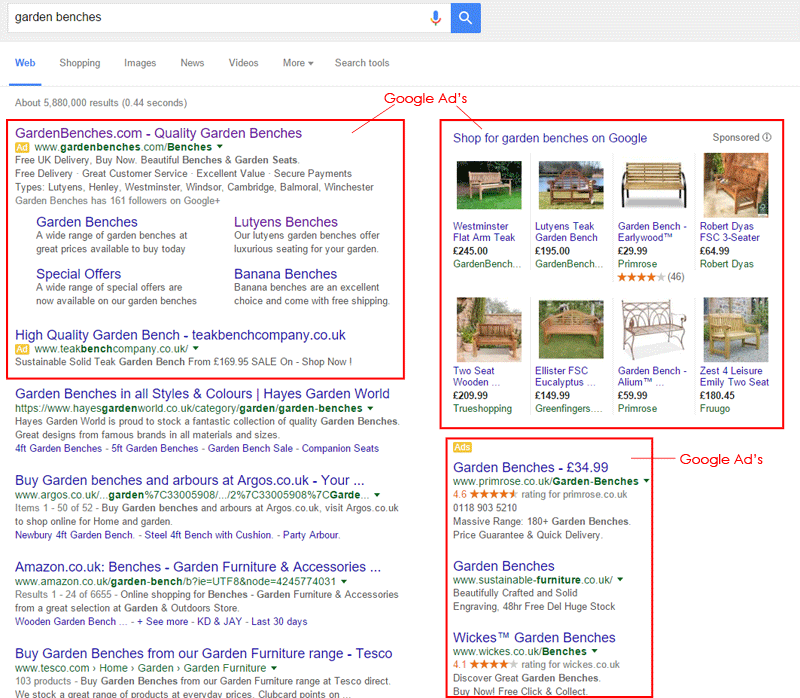Screen dimensions: 800x698
Task: Open Westminster Flat Arm Teak product link
Action: [x=484, y=232]
